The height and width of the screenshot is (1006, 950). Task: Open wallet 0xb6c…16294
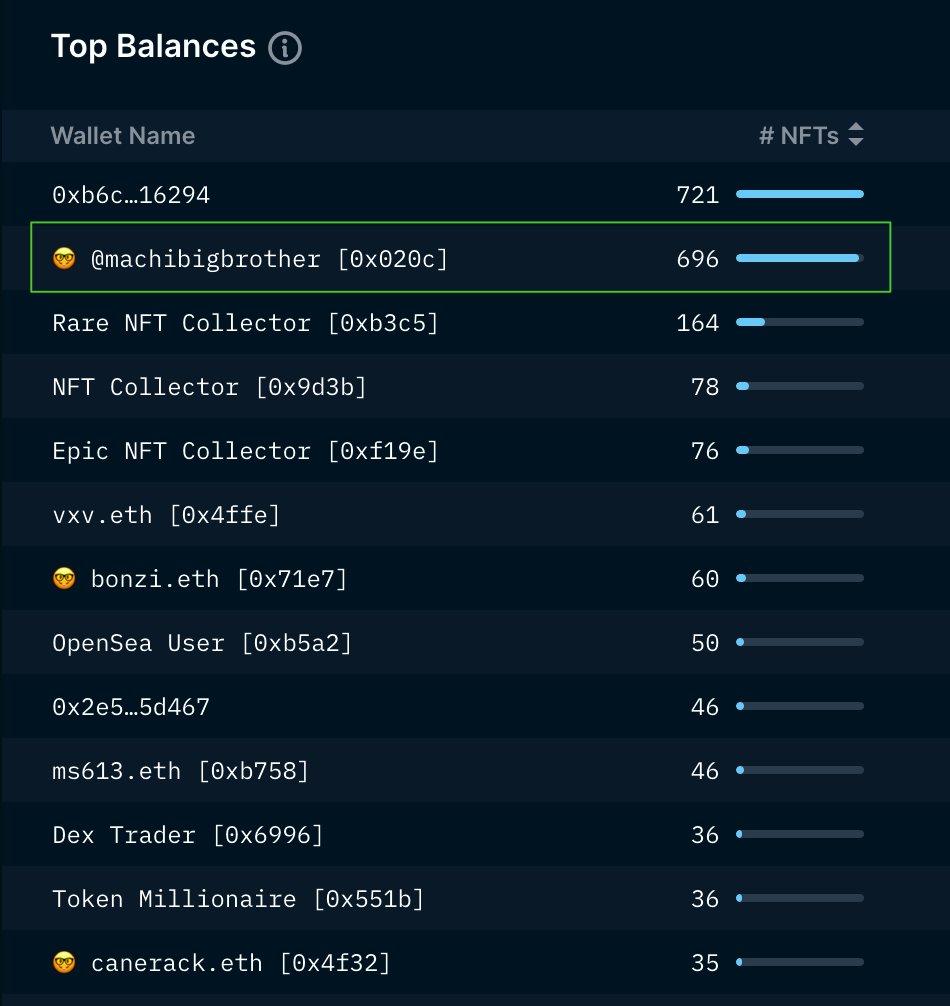tap(131, 195)
